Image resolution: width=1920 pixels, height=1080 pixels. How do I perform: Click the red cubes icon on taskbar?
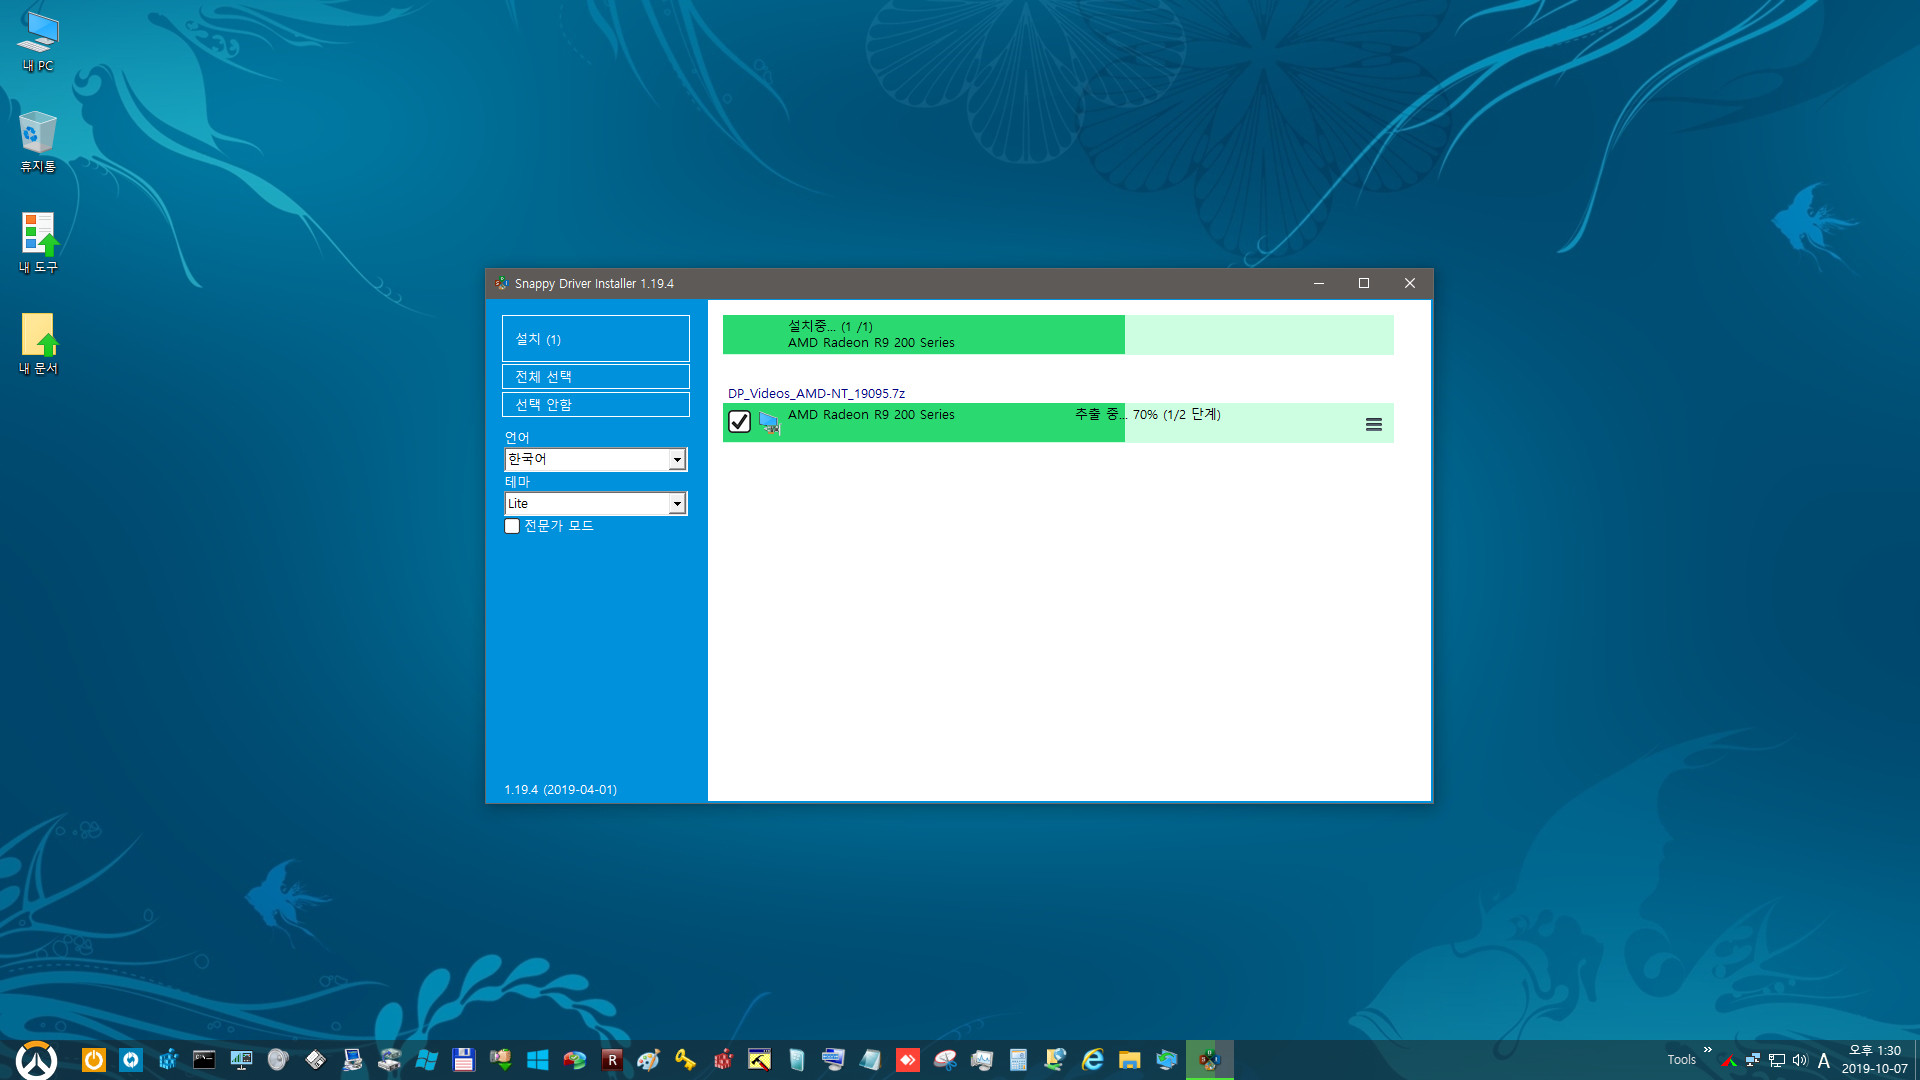pyautogui.click(x=722, y=1060)
